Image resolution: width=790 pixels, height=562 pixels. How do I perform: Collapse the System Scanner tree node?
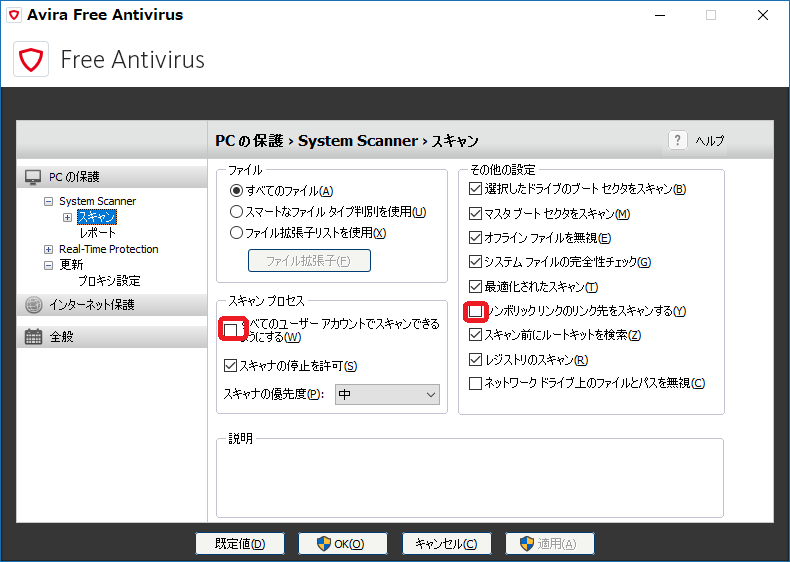48,202
